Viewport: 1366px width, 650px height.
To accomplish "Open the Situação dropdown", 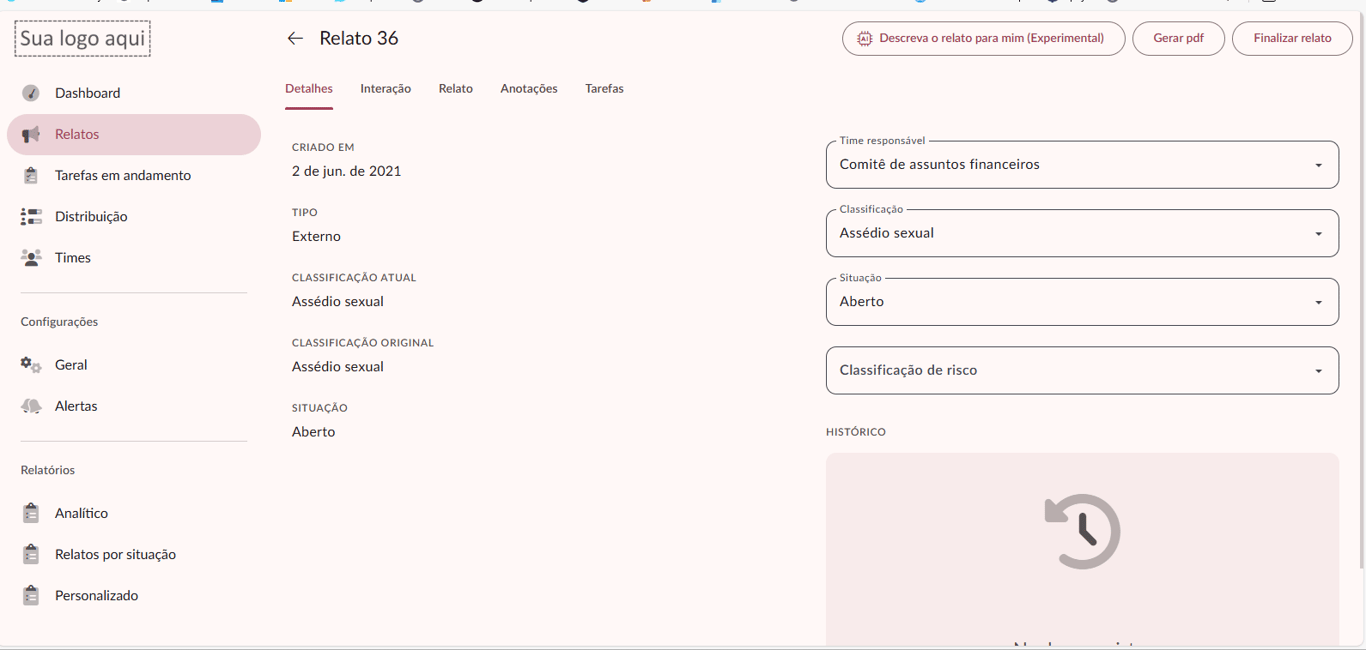I will click(x=1081, y=302).
